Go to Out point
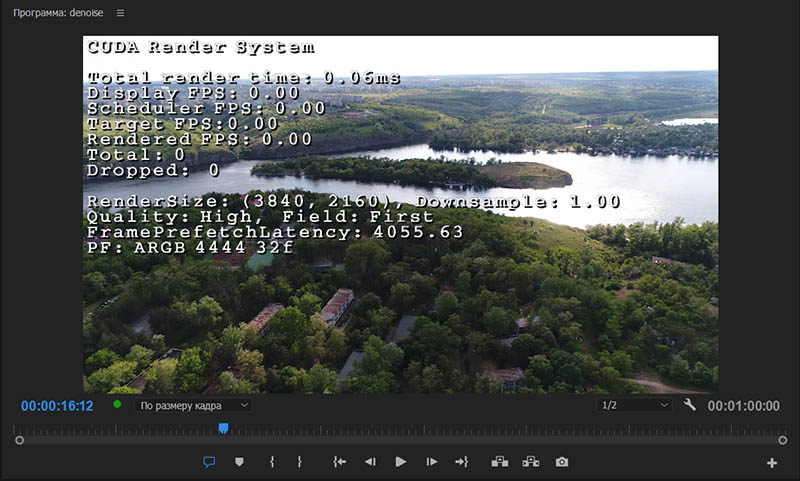800x481 pixels. (x=462, y=462)
